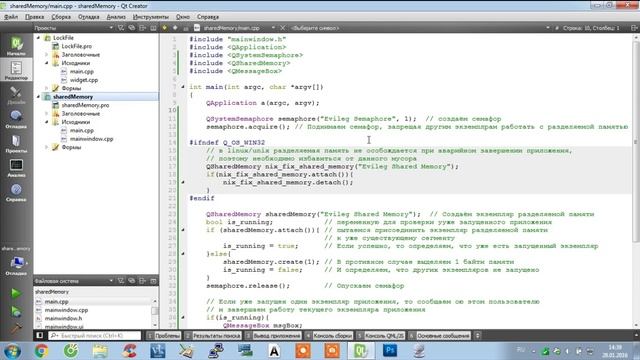Show the Результаты поиска output pane
The image size is (640, 360).
point(213,336)
